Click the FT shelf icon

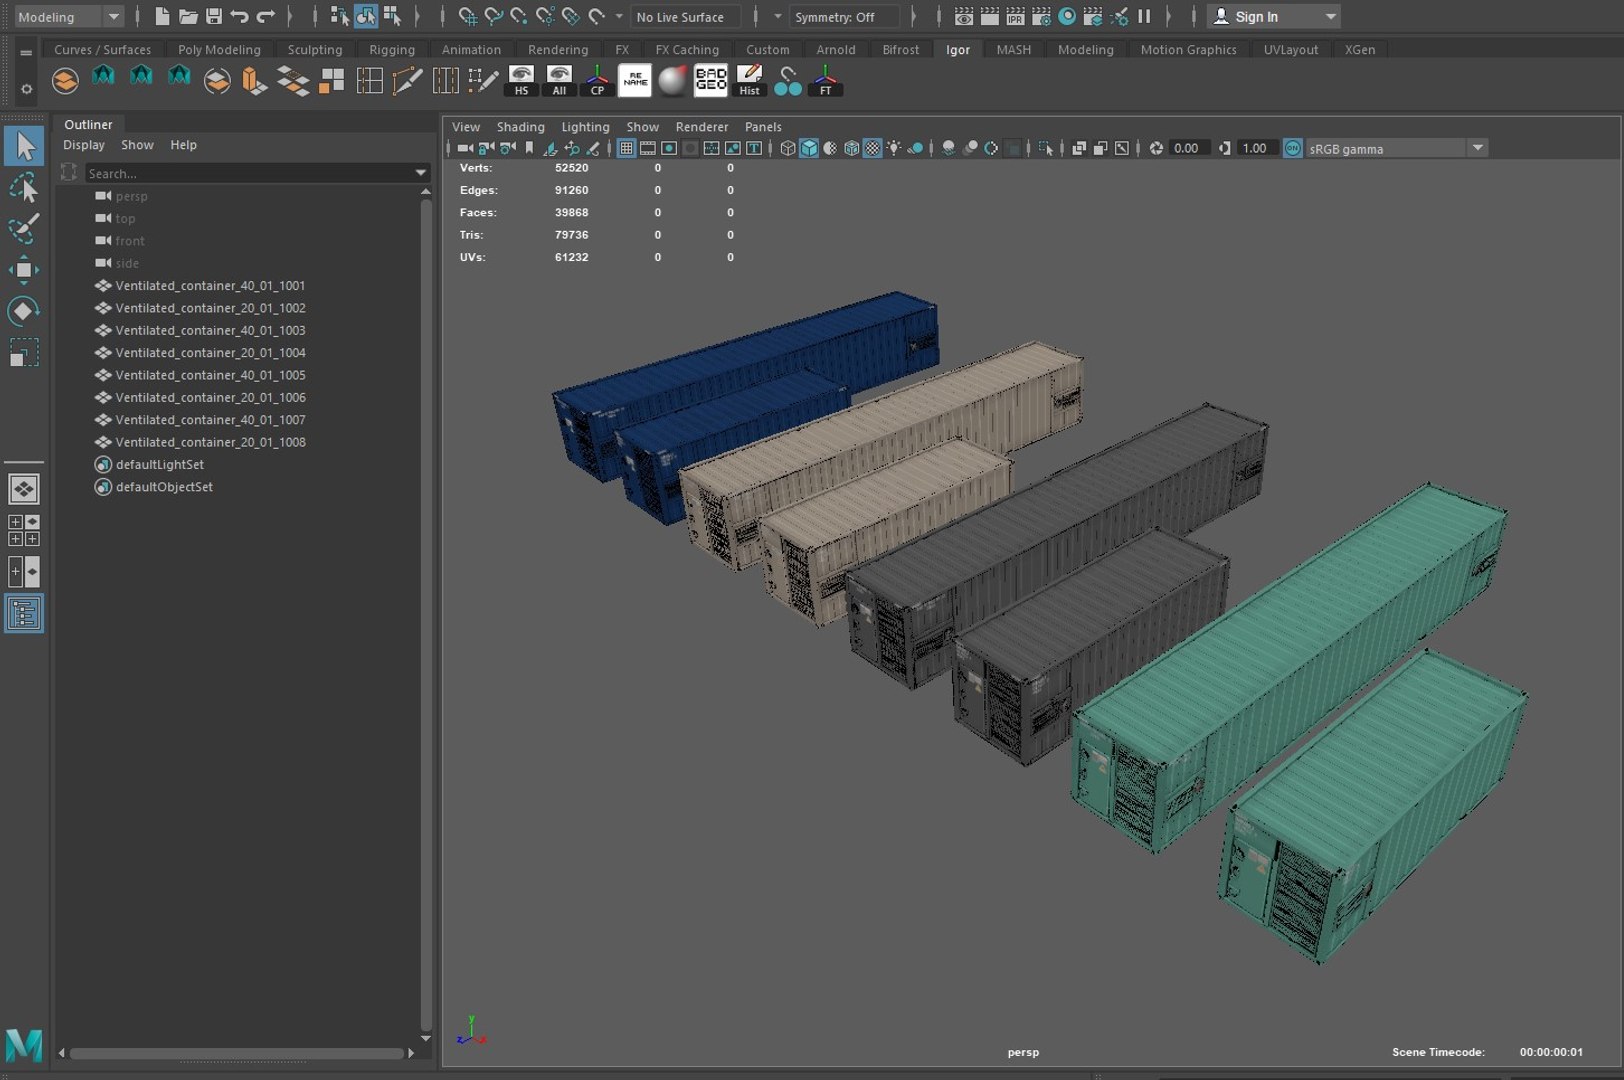point(825,80)
